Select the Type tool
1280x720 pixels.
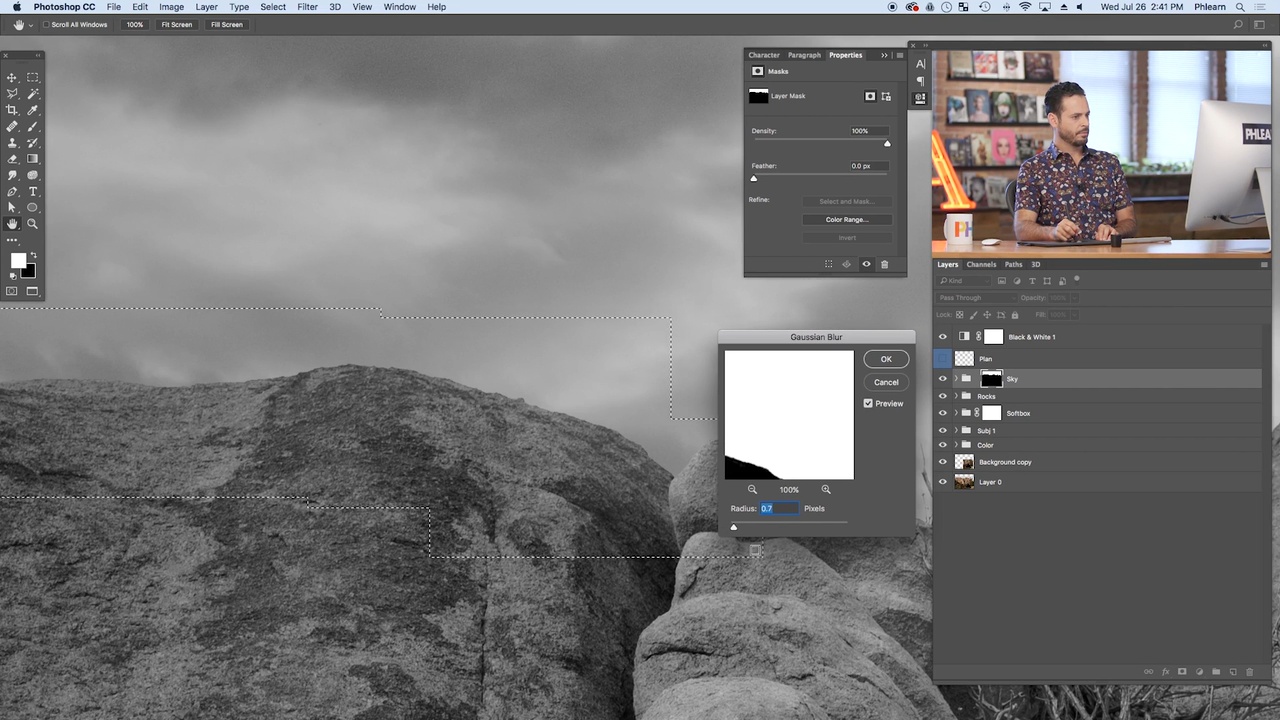[33, 191]
